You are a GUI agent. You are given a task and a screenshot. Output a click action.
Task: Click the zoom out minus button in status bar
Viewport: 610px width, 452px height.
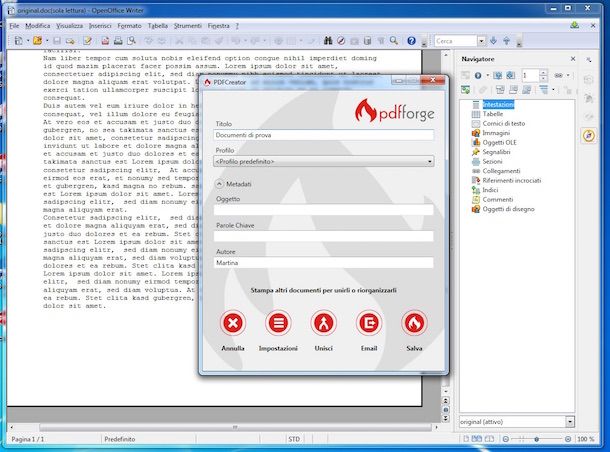[x=505, y=439]
